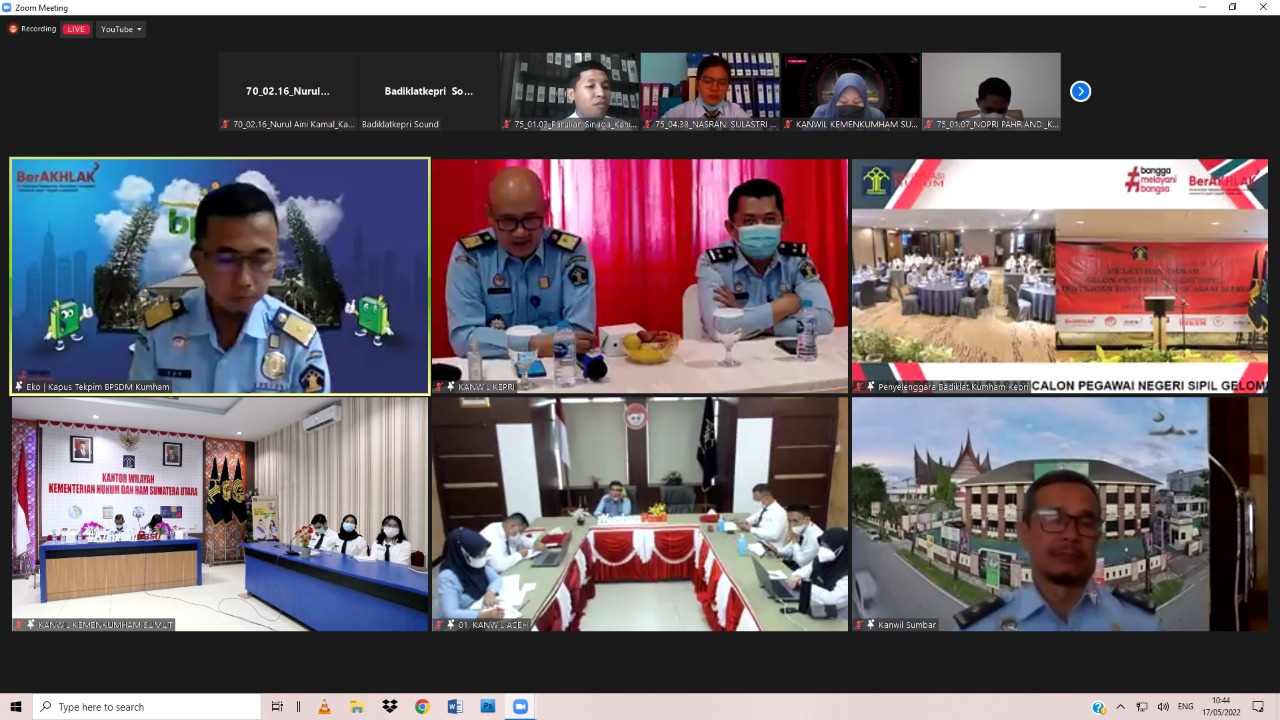The height and width of the screenshot is (720, 1280).
Task: Open Microsoft Word from the taskbar
Action: 455,707
